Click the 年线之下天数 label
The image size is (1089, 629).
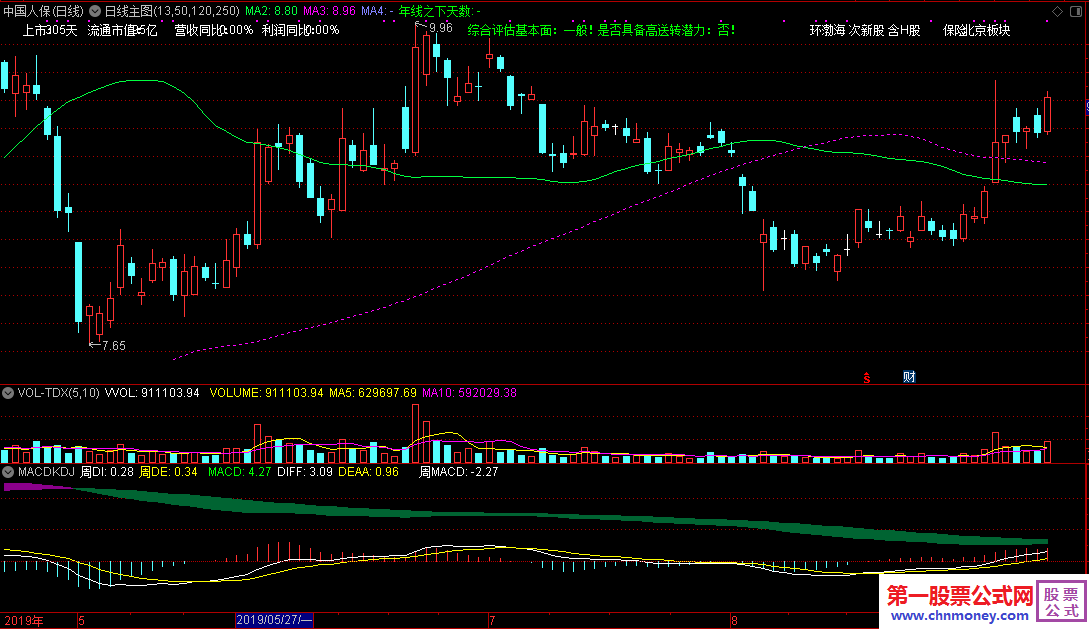[440, 11]
